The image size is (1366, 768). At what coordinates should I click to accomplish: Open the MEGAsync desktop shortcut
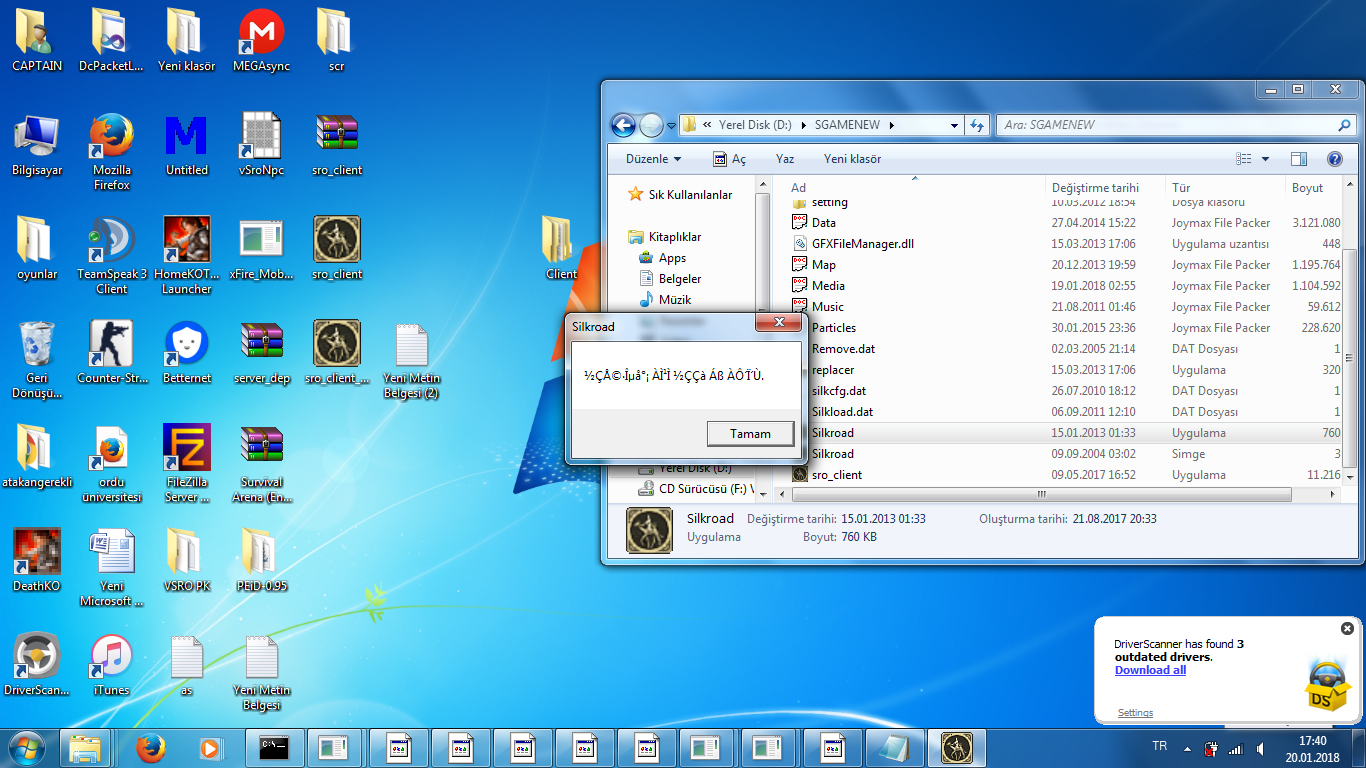point(262,40)
